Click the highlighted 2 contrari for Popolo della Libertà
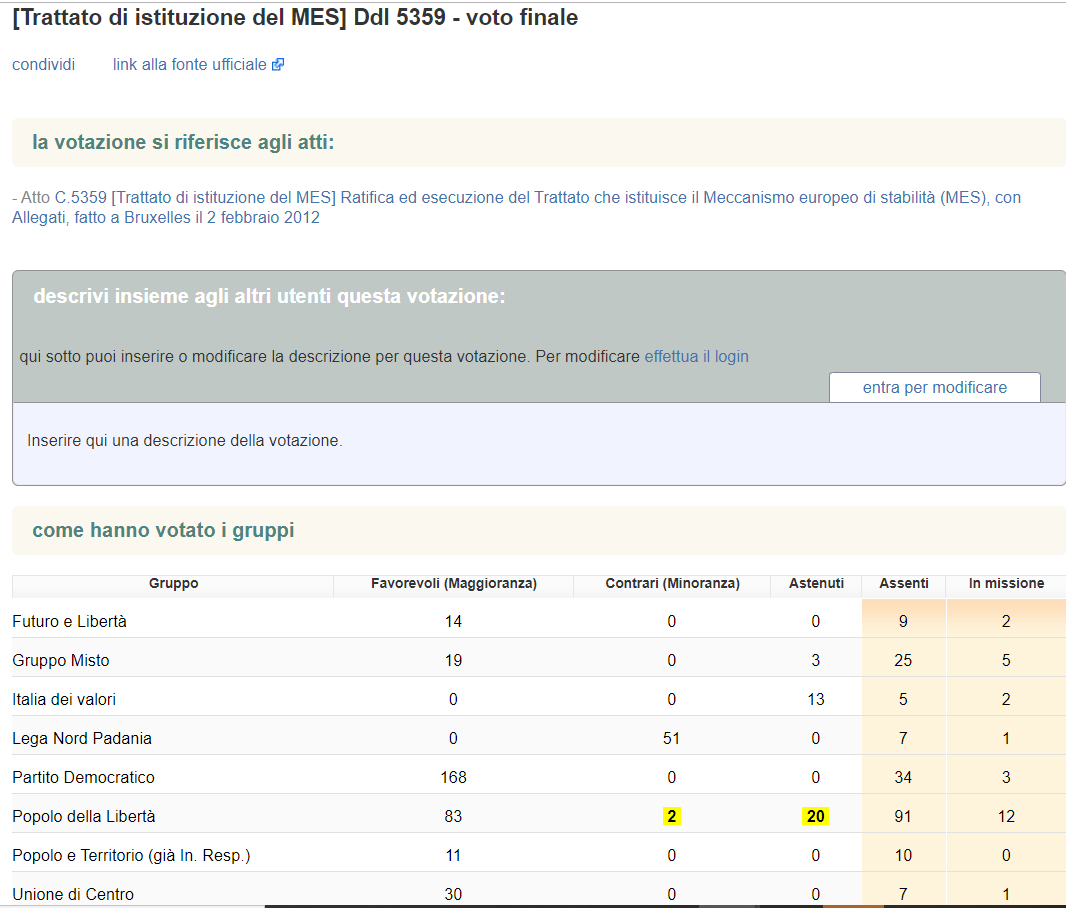Screen dimensions: 1066x908 pyautogui.click(x=672, y=816)
